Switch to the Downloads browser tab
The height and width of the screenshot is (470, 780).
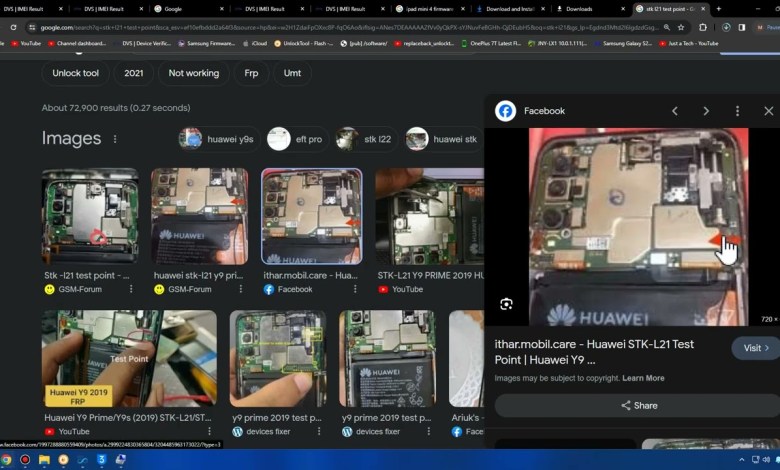point(578,8)
